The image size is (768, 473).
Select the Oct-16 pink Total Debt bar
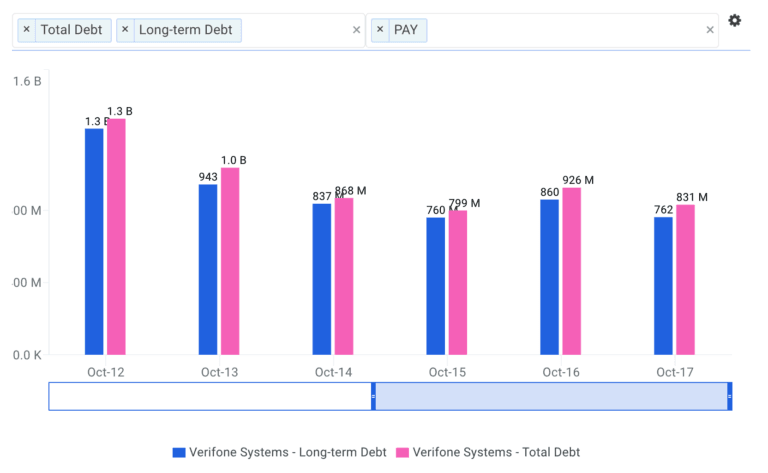coord(572,271)
